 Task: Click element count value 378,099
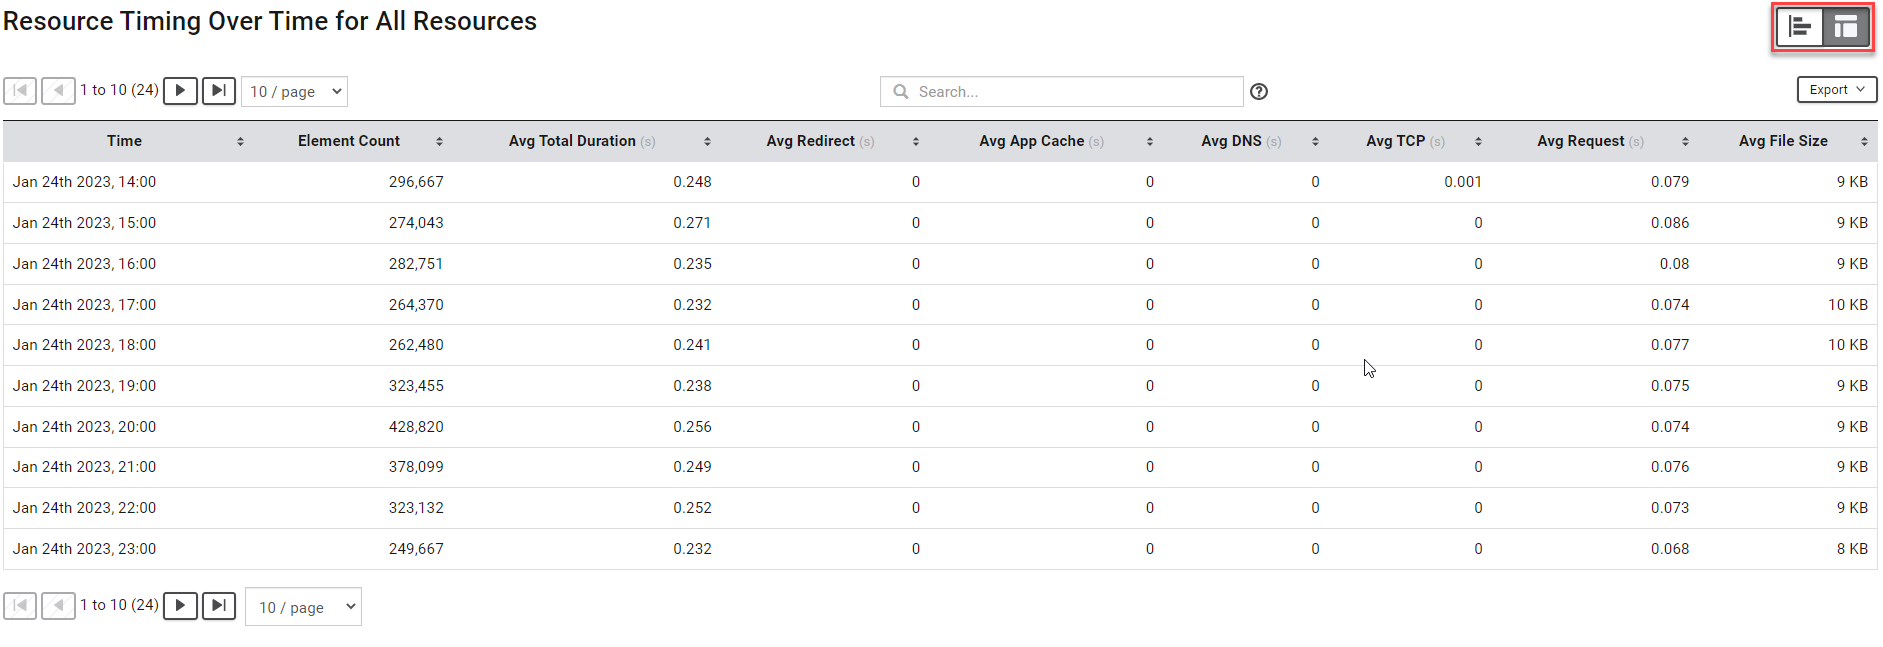coord(416,467)
